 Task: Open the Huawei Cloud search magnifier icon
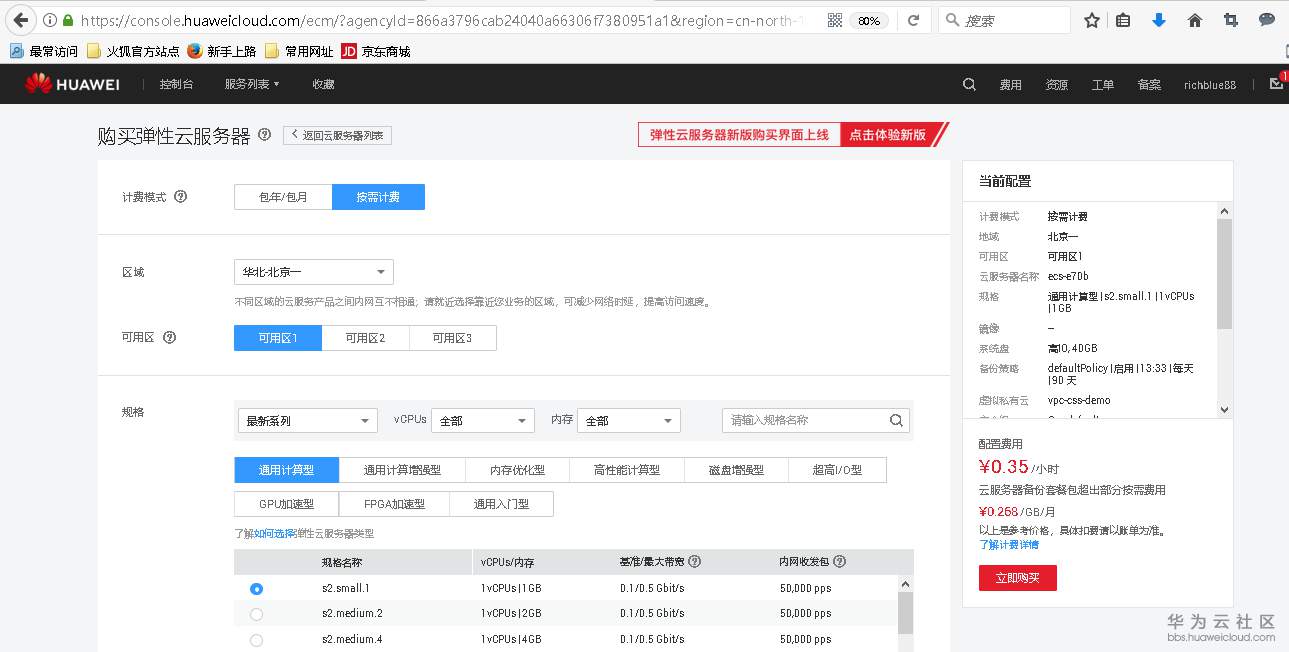coord(968,84)
